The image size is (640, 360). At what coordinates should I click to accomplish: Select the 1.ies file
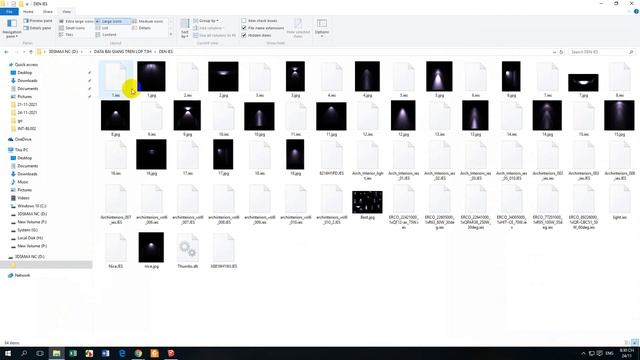click(116, 79)
